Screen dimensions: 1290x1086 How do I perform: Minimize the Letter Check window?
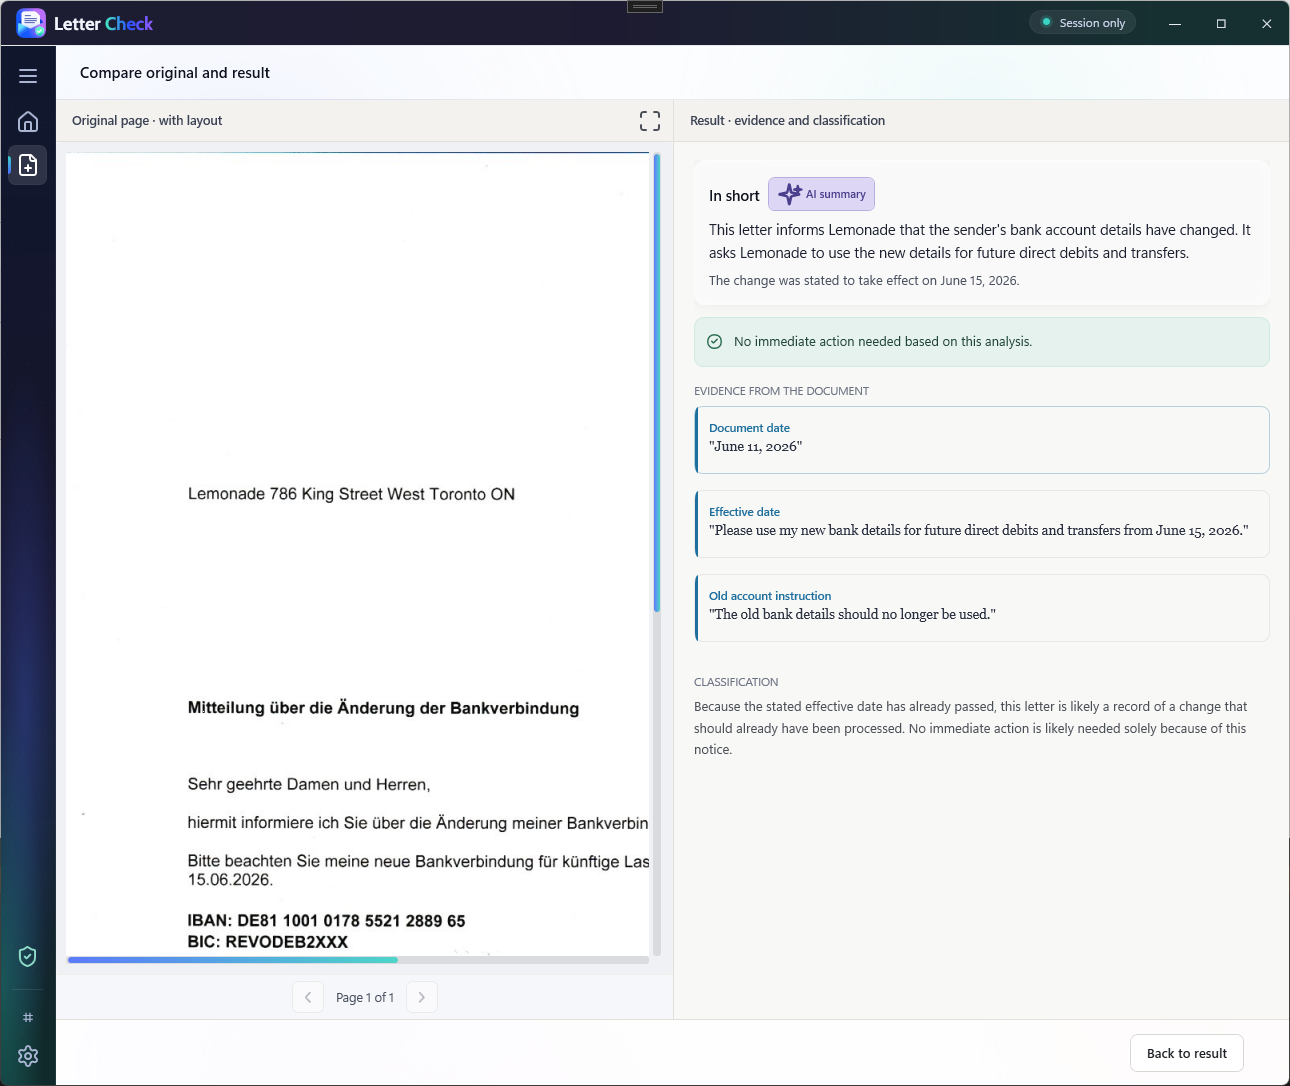pos(1175,23)
